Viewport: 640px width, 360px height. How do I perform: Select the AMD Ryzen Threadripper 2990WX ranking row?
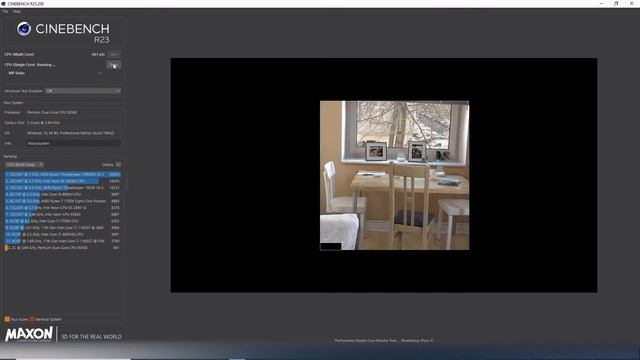coord(63,174)
